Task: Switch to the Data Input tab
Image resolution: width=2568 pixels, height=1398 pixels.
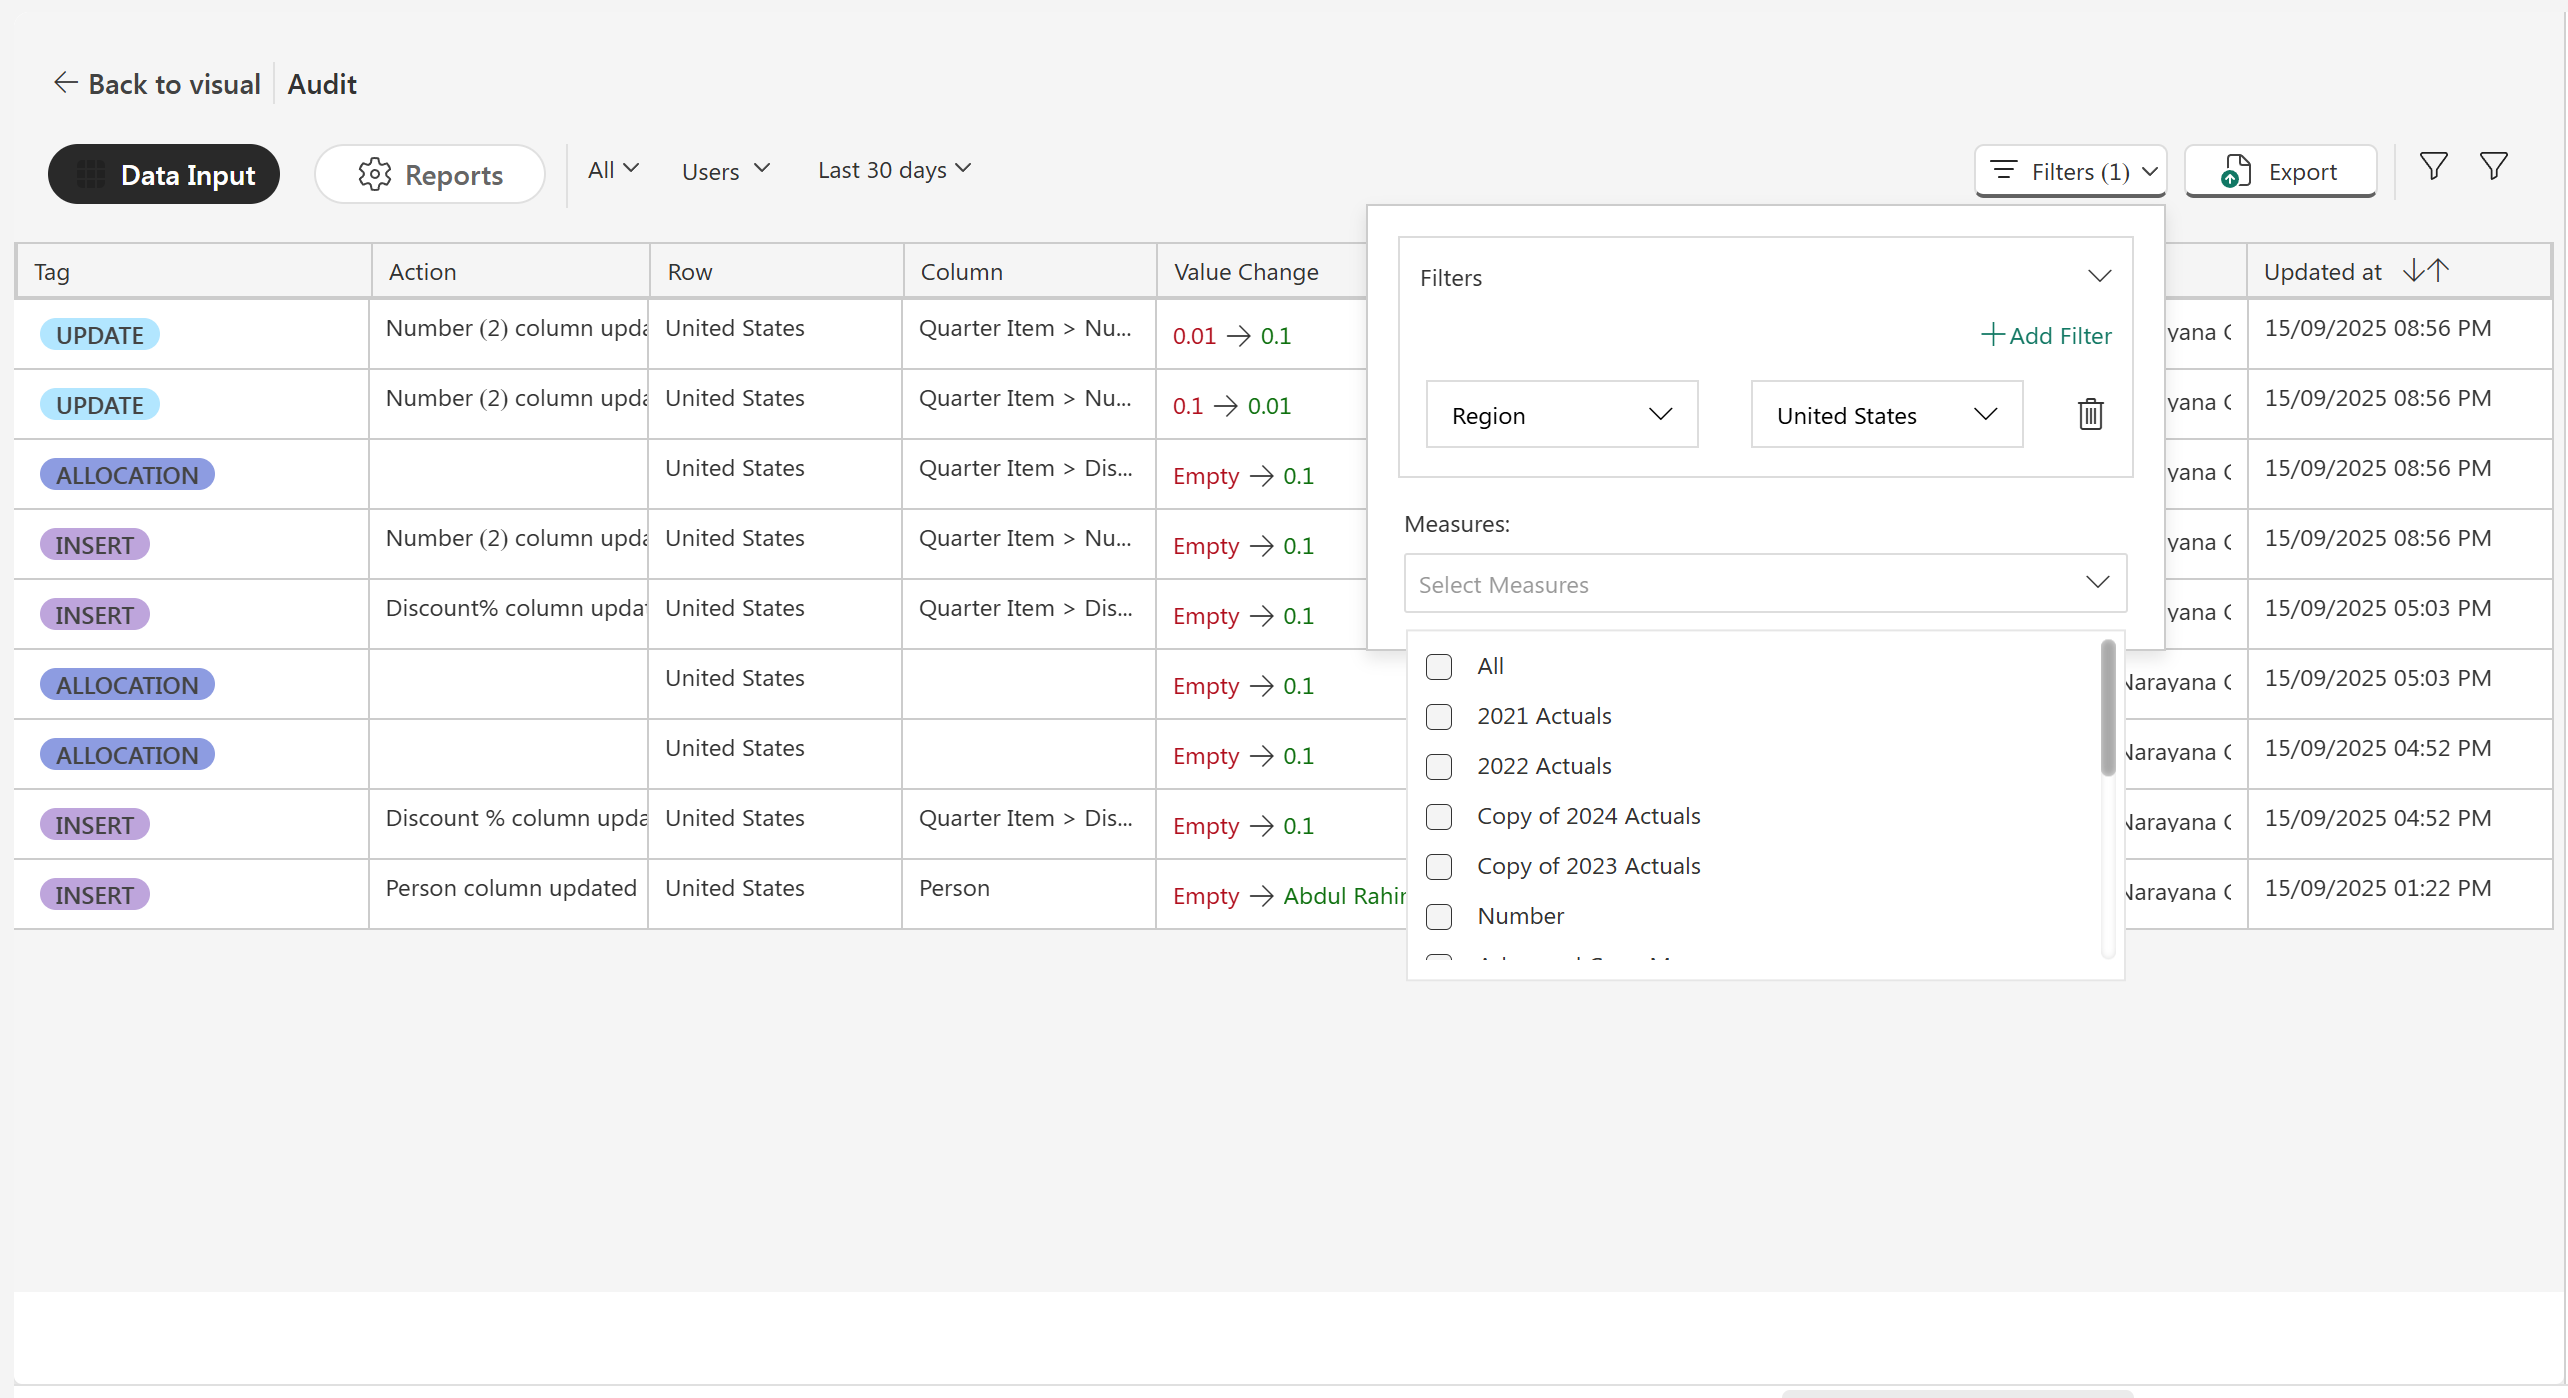Action: (164, 175)
